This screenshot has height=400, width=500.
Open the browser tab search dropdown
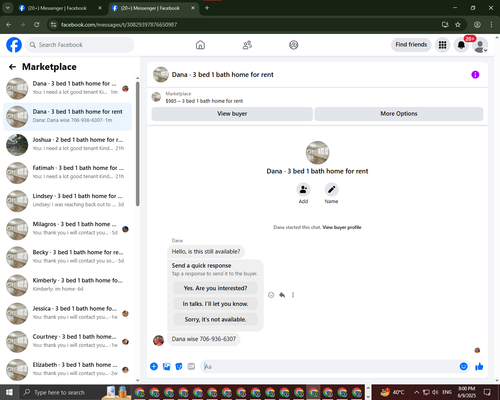tap(7, 8)
